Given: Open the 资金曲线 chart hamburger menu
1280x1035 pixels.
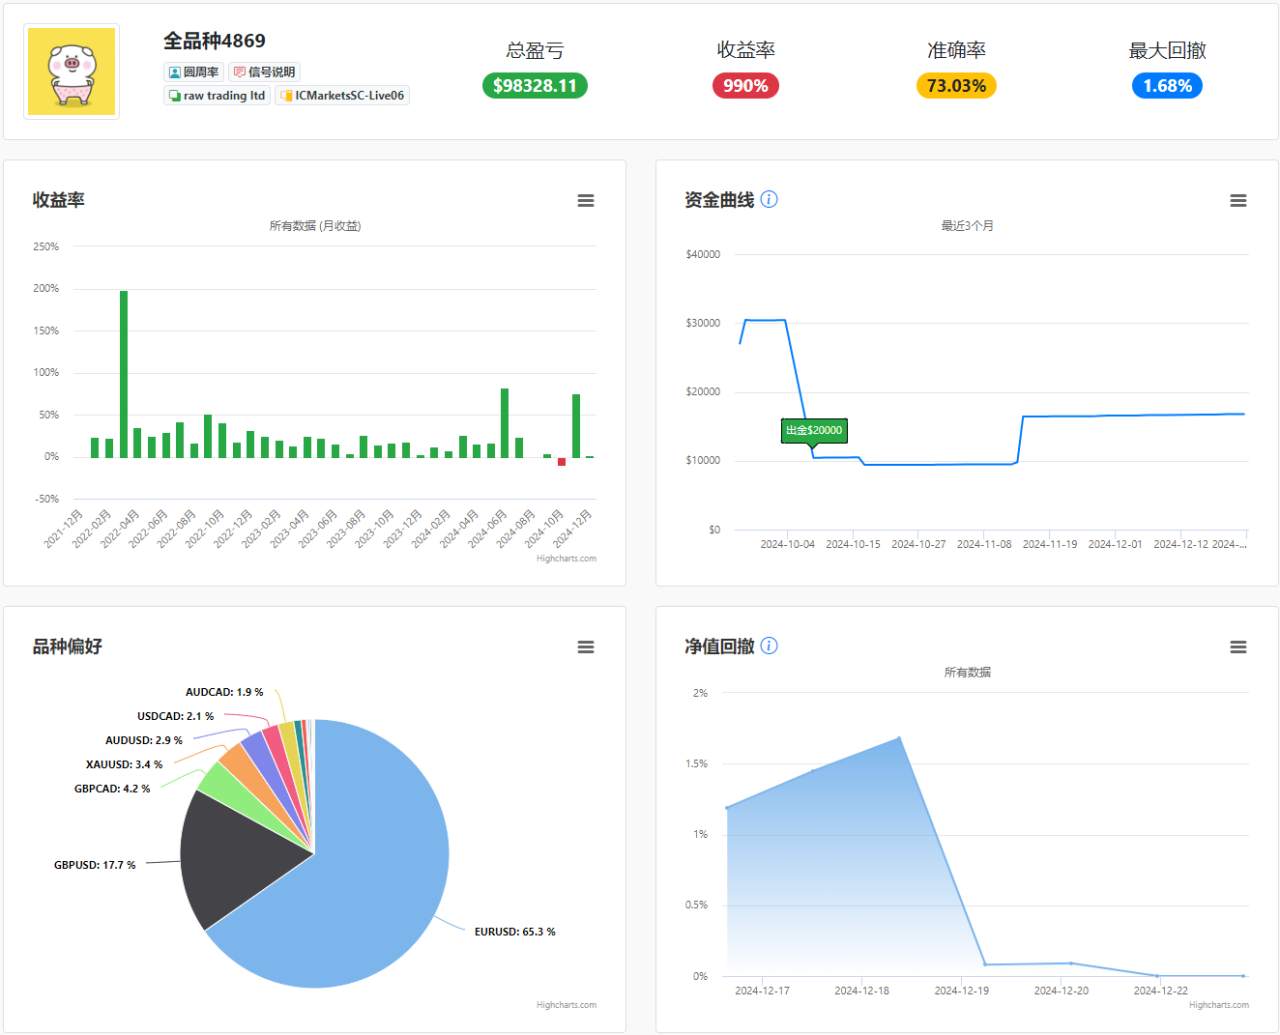Looking at the screenshot, I should (1238, 200).
